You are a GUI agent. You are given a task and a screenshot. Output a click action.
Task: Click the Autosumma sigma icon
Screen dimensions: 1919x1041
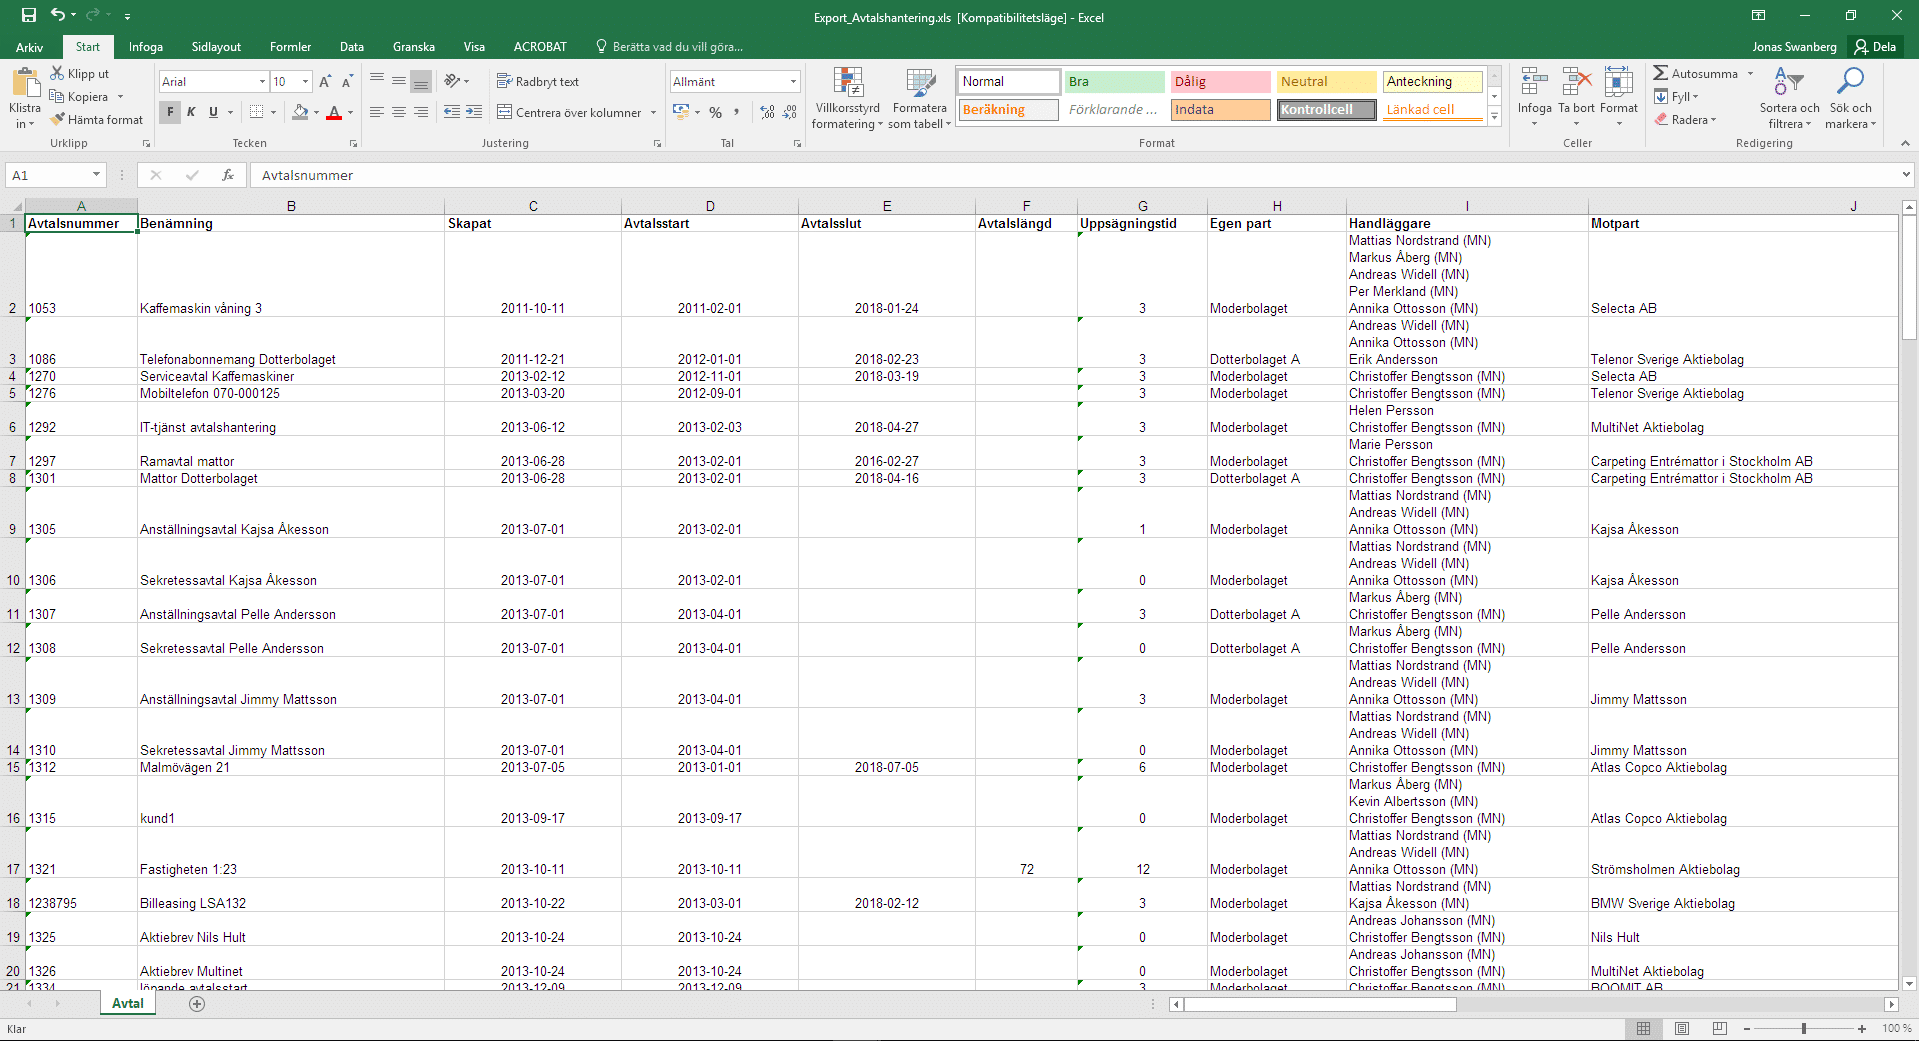tap(1660, 73)
